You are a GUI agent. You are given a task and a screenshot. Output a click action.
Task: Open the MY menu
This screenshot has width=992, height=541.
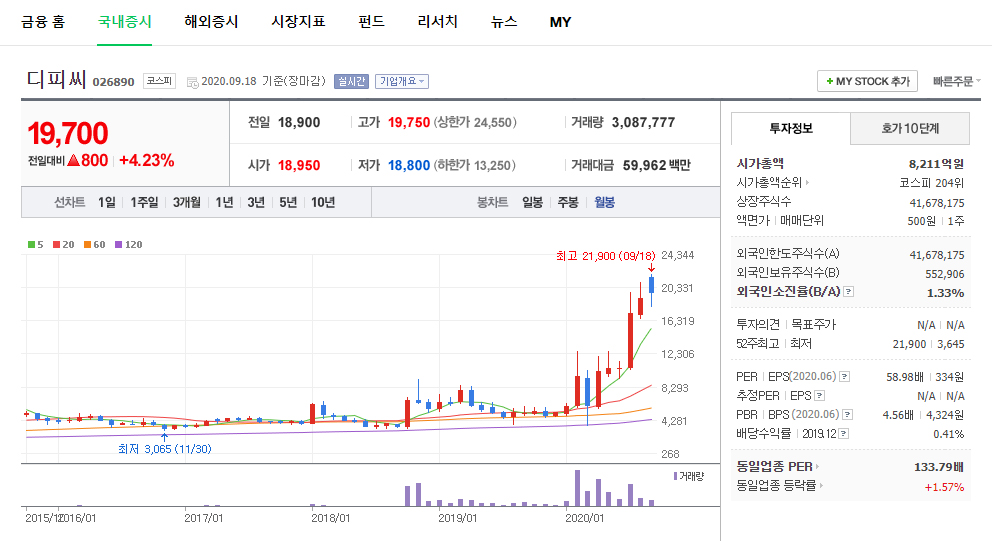(x=560, y=22)
